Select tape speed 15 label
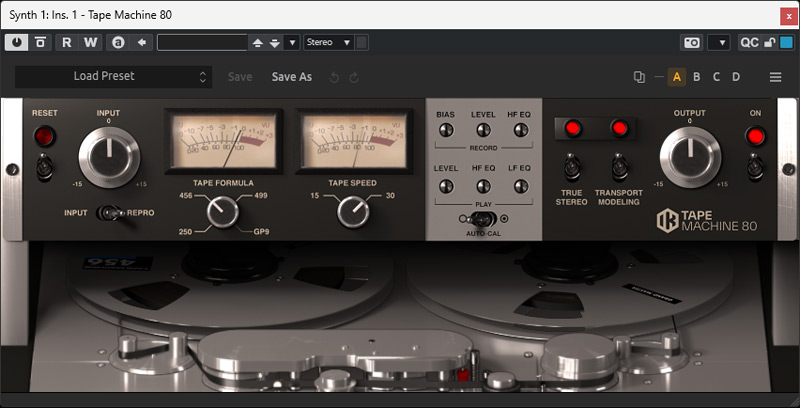 [314, 195]
